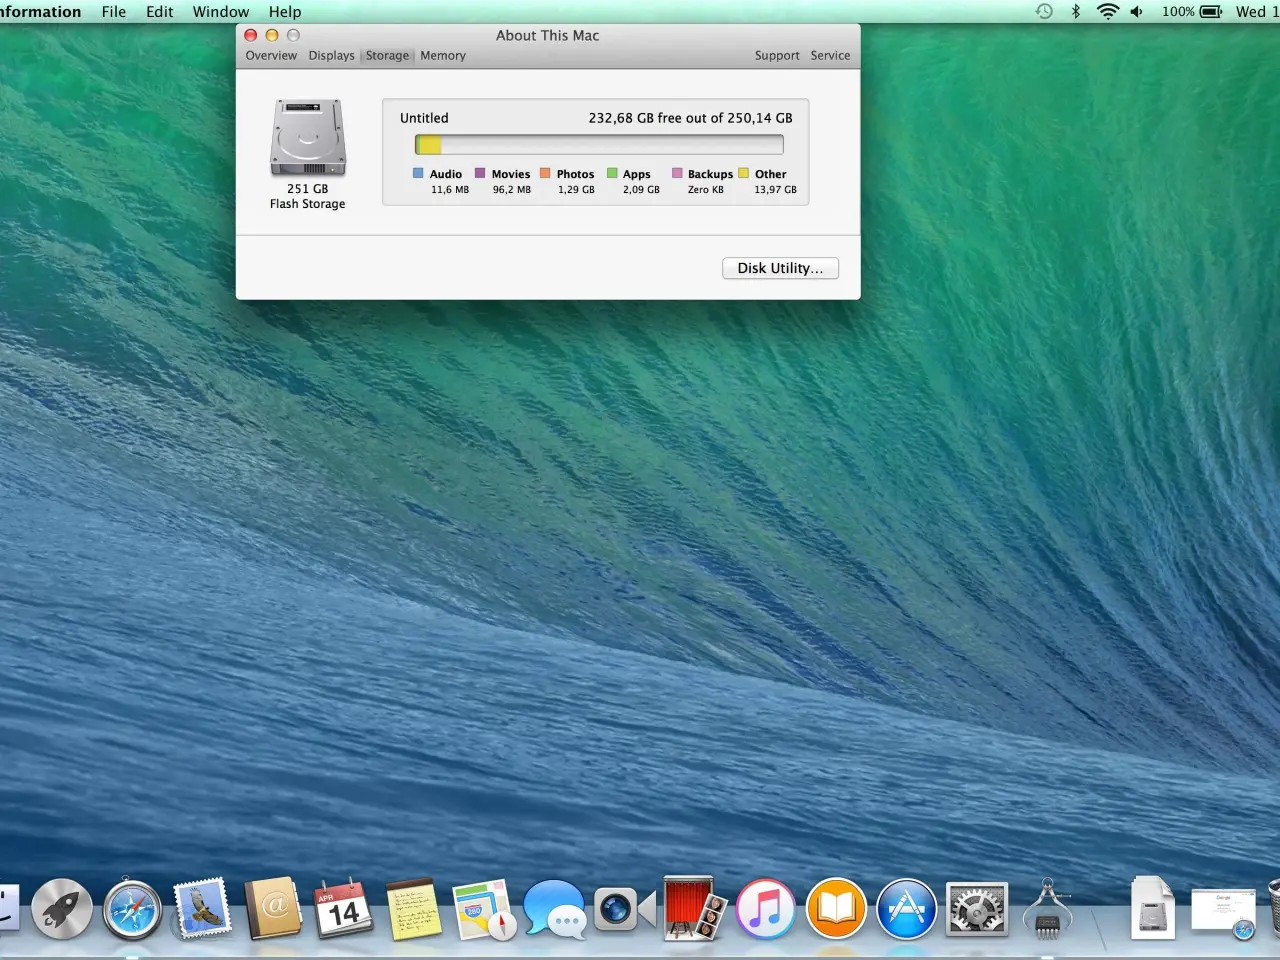Open Launchpad from the Dock
1280x960 pixels.
pos(62,909)
